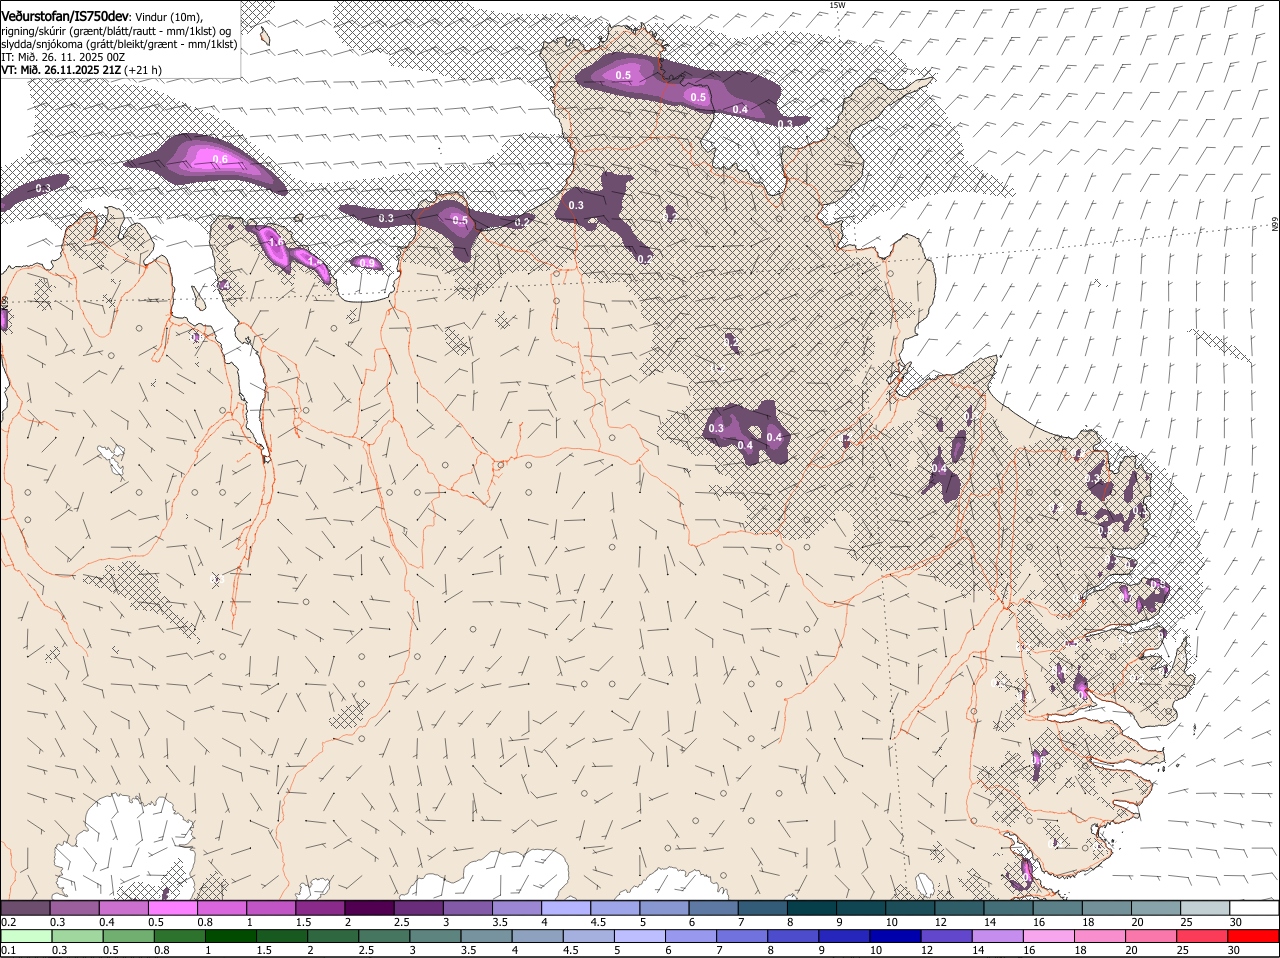The image size is (1280, 958).
Task: Pick the pink rain swatch between 18 and 20
Action: [x=1100, y=936]
